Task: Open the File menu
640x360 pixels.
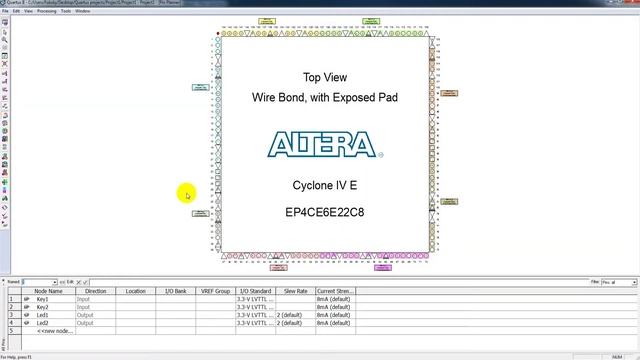Action: 5,11
